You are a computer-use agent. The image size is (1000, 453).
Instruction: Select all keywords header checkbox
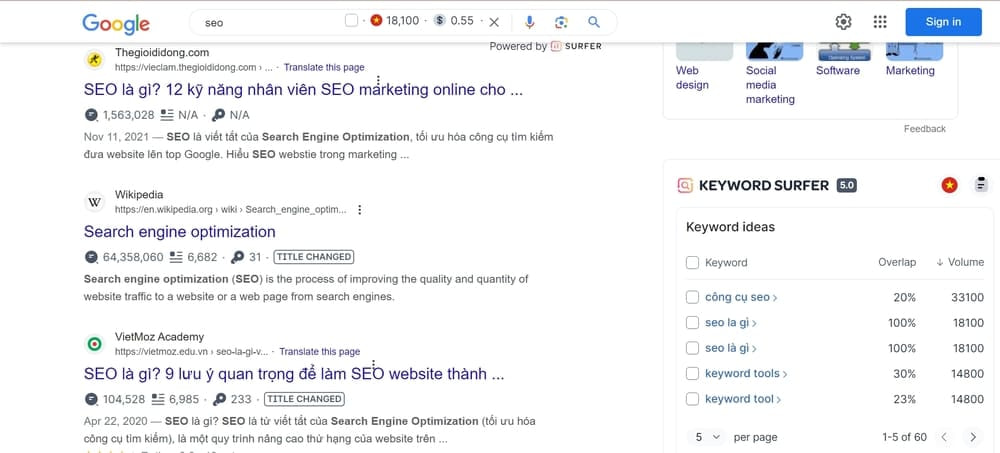(693, 263)
